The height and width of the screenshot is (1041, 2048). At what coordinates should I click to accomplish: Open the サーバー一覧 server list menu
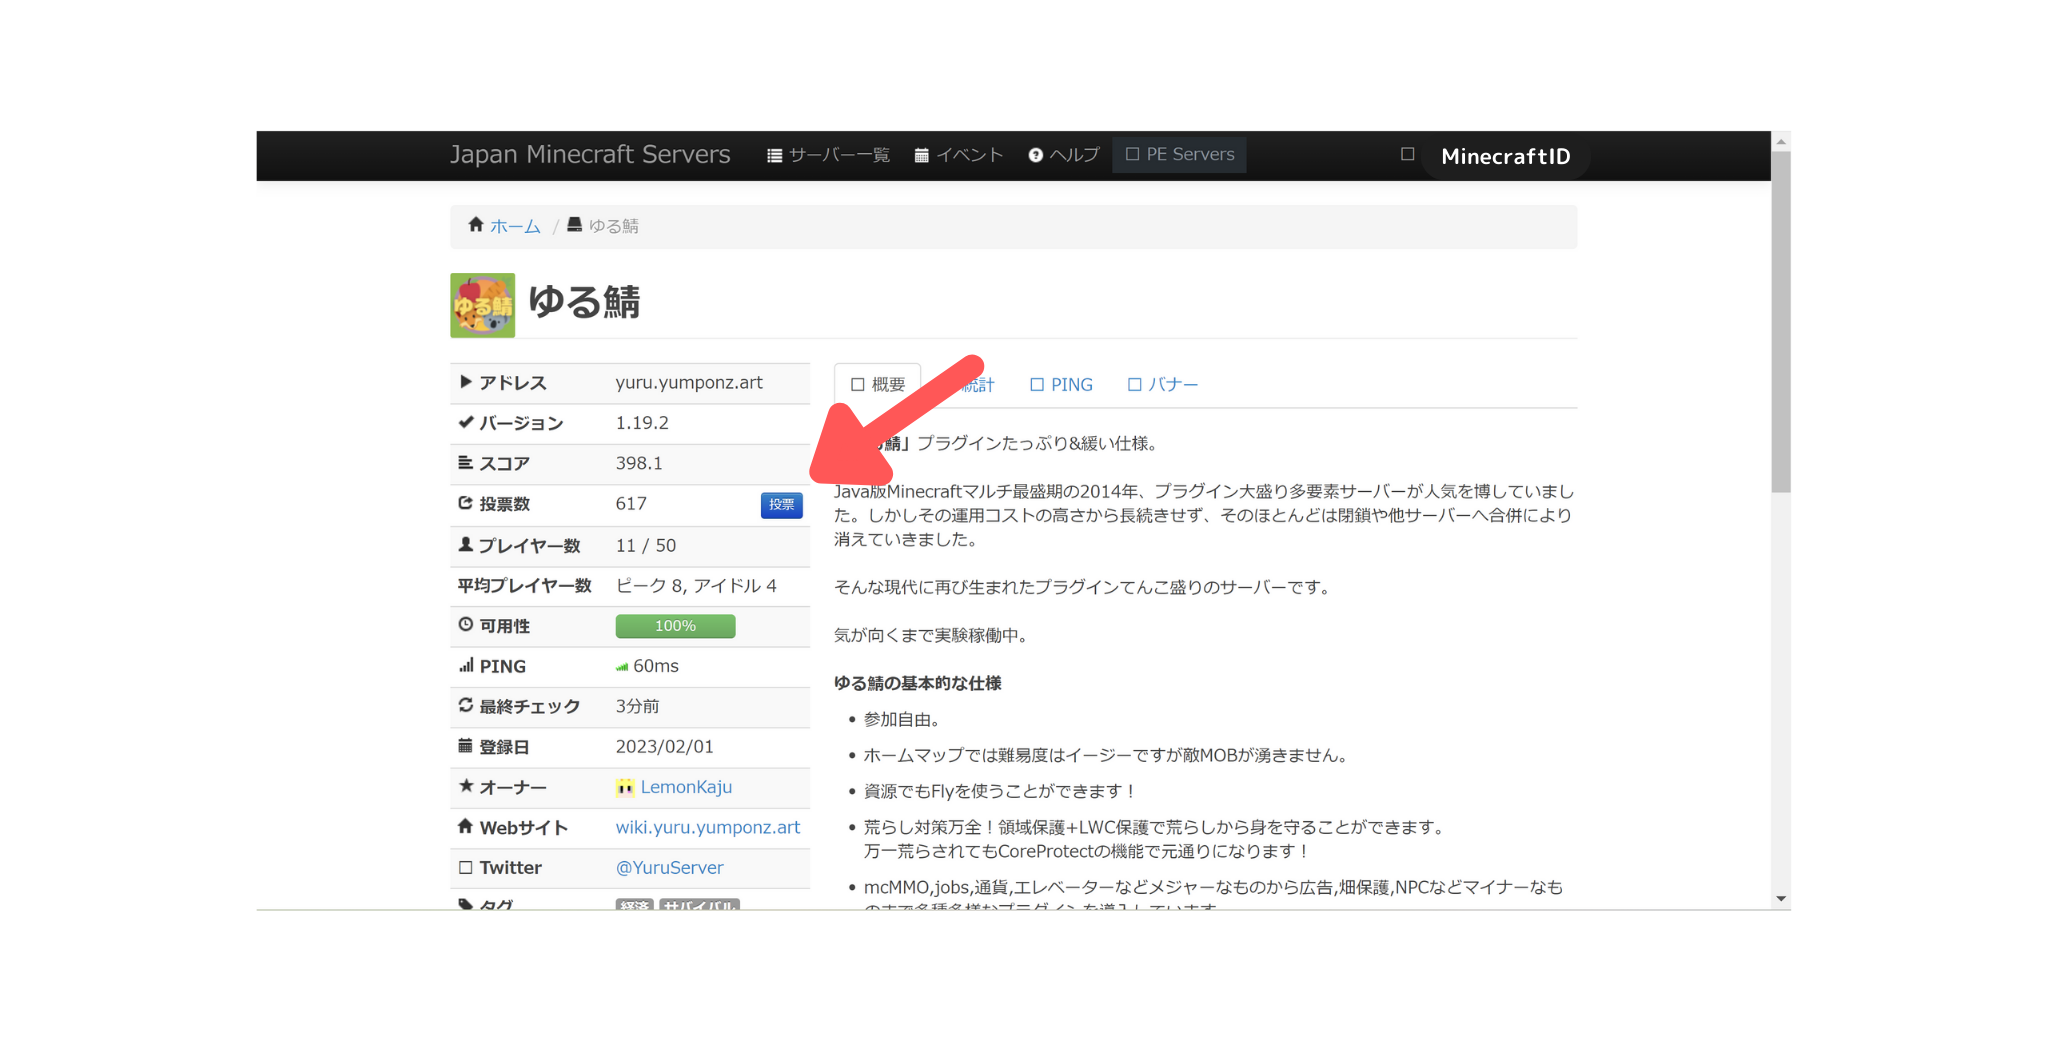(x=828, y=155)
